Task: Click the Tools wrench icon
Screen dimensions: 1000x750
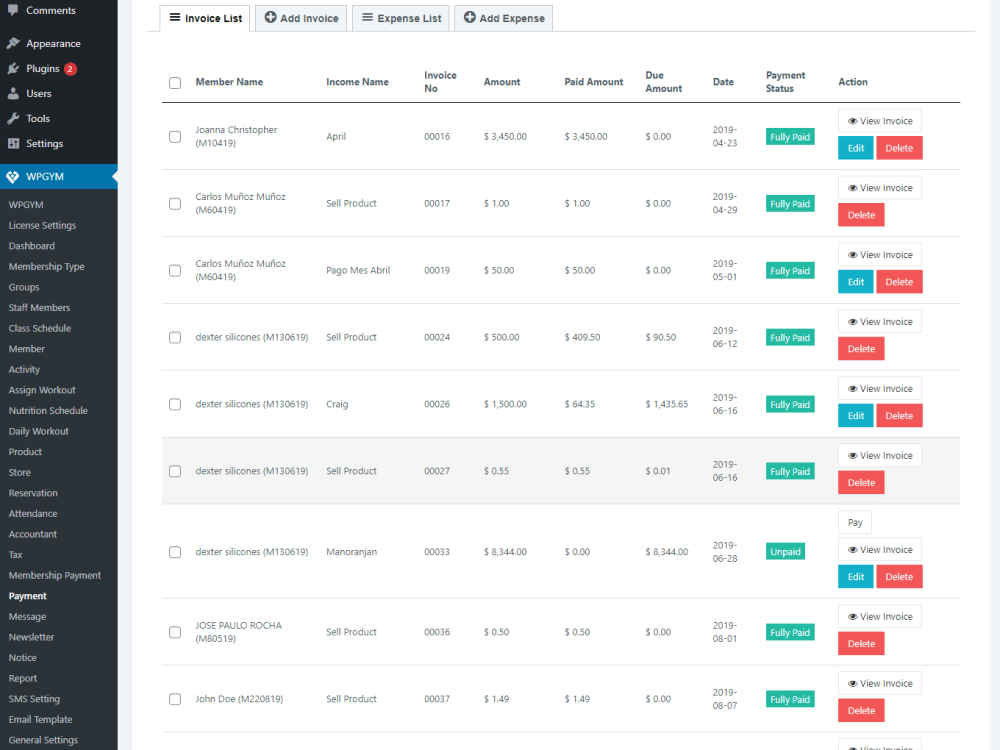Action: coord(13,118)
